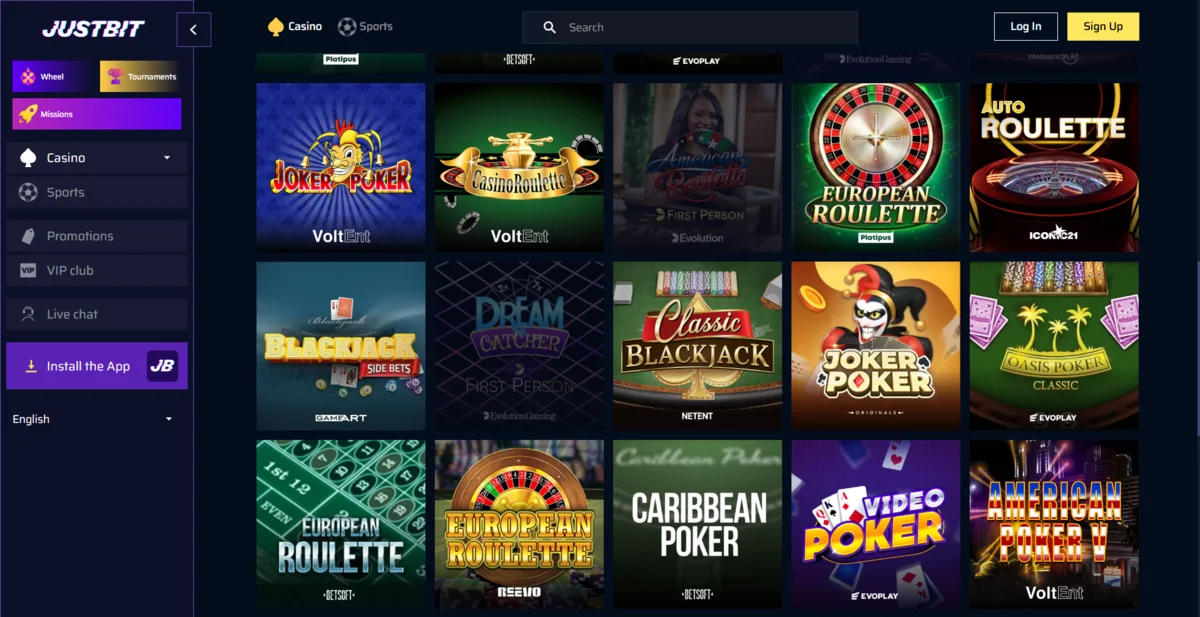The height and width of the screenshot is (617, 1200).
Task: Open Sports in the sidebar menu
Action: [97, 192]
